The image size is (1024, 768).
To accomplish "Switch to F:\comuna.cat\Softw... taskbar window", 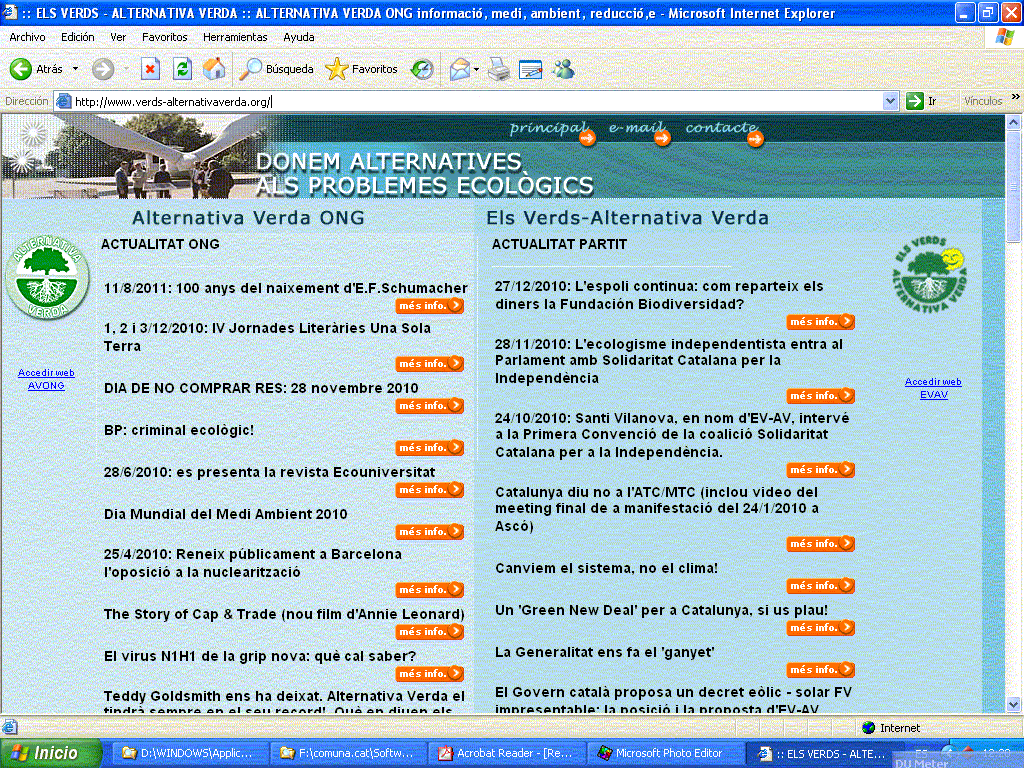I will [347, 754].
